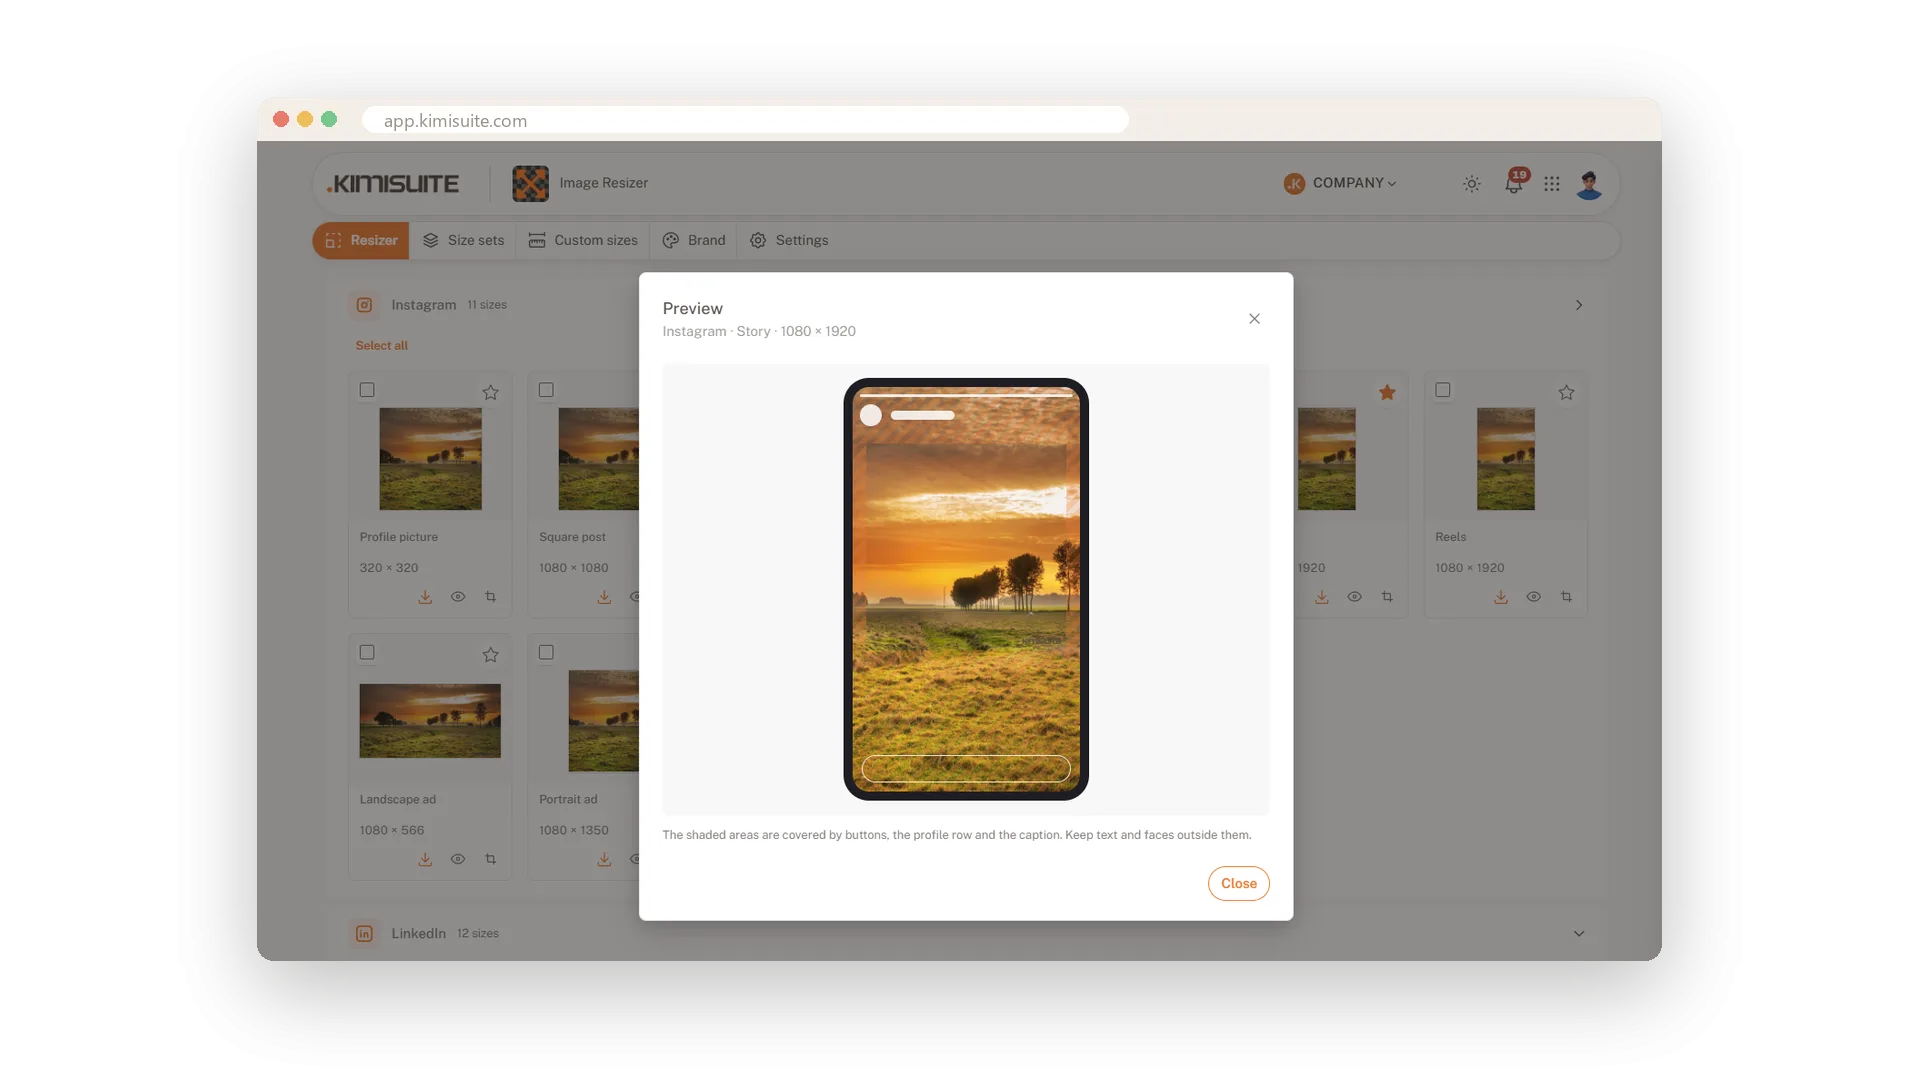Remove the filled orange star favorite
Viewport: 1920px width, 1080px height.
pos(1387,392)
